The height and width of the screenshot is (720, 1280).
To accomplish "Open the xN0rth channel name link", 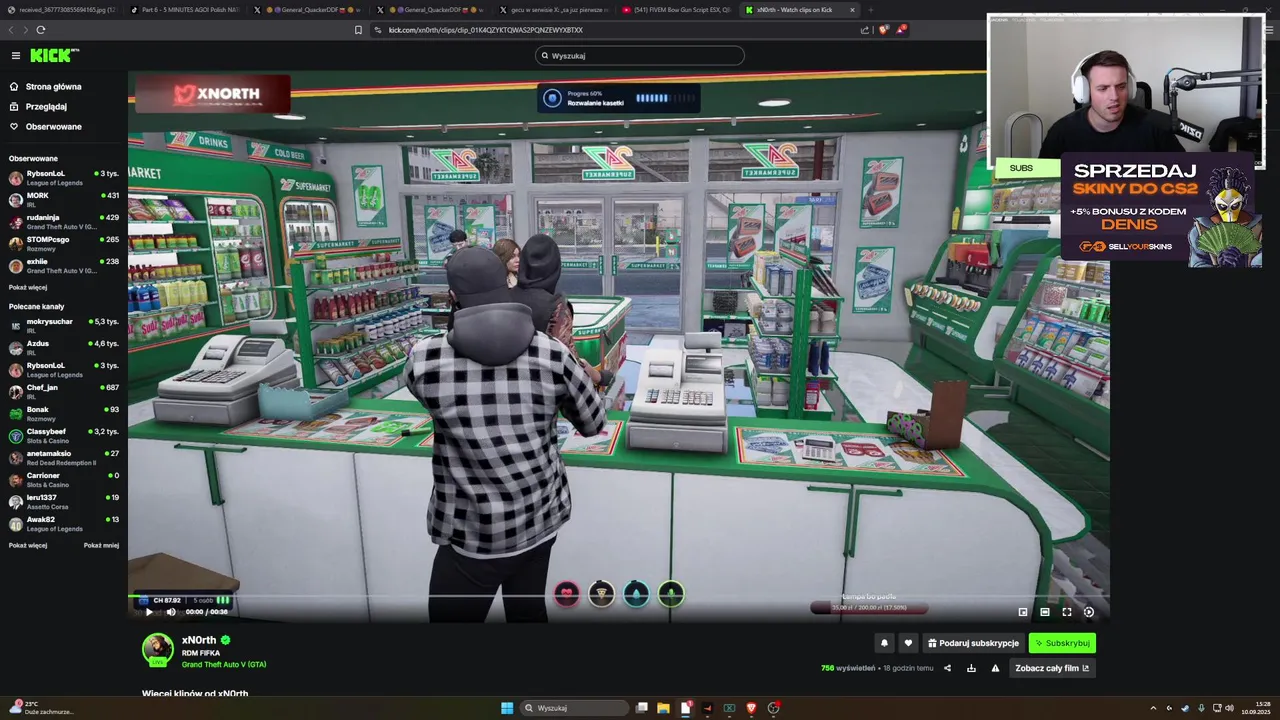I will [199, 640].
